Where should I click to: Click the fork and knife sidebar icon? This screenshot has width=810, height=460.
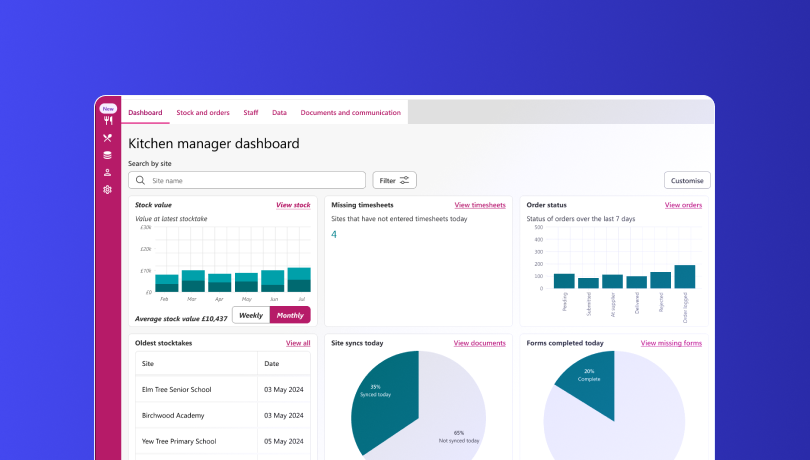[108, 121]
